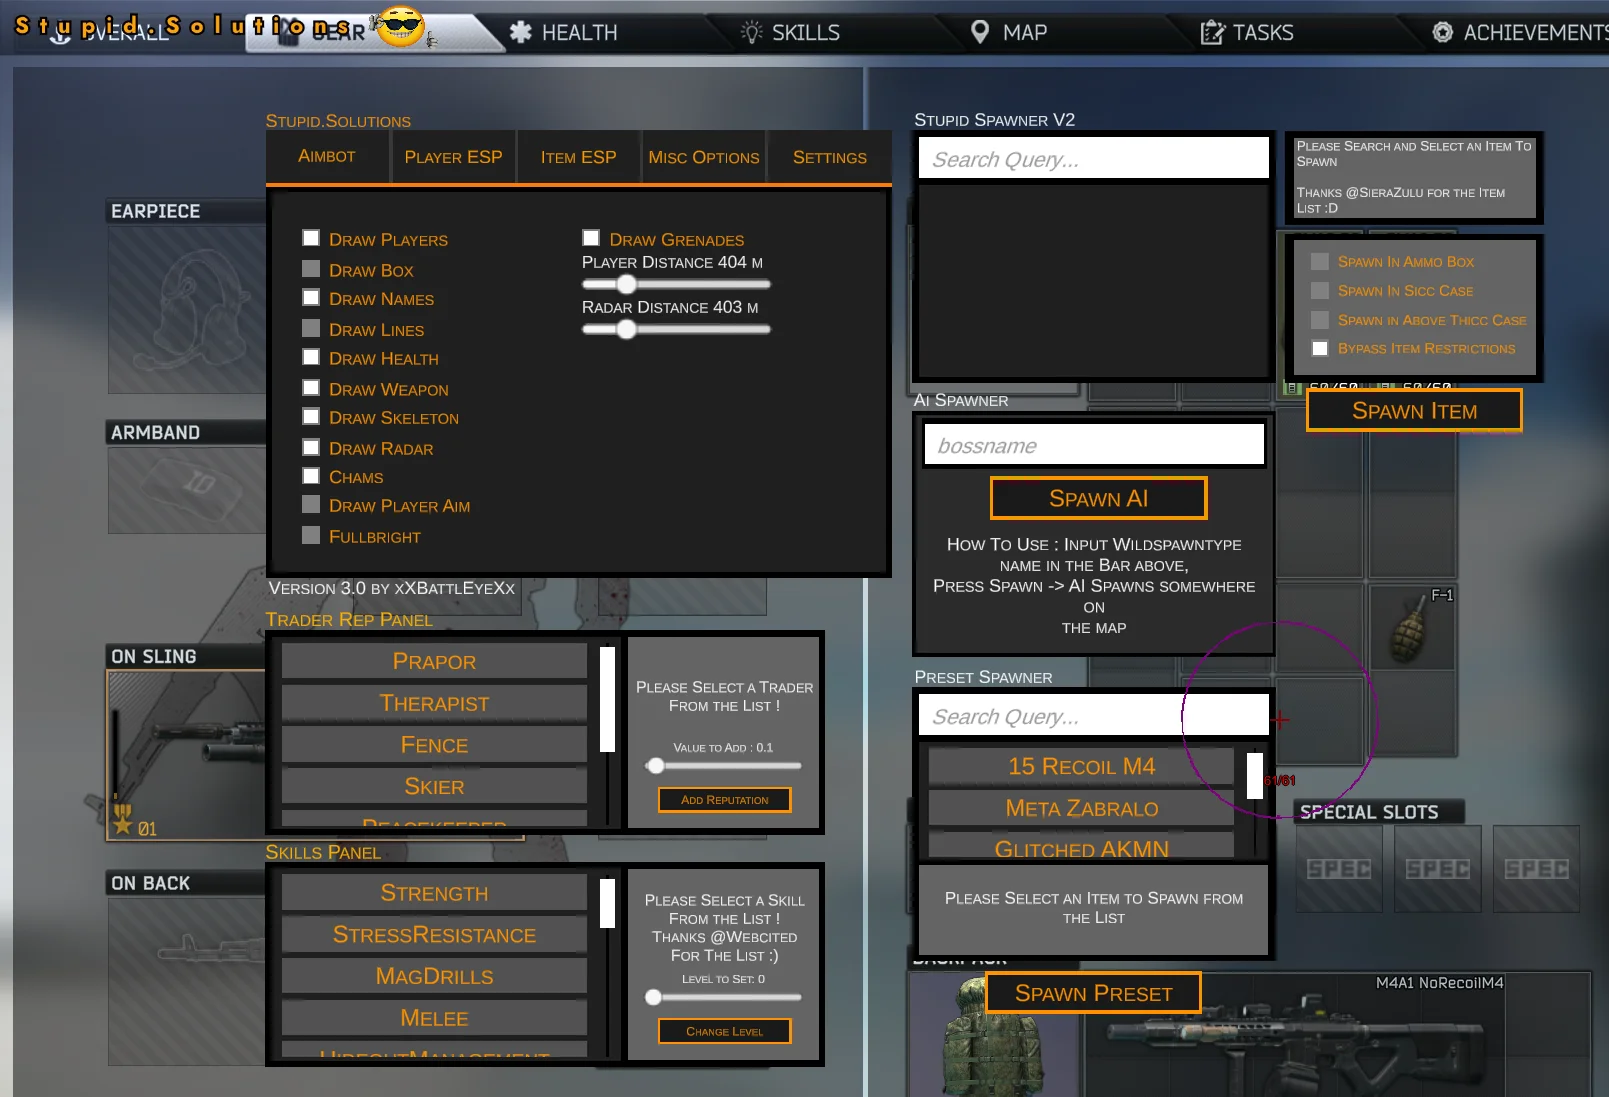Click the Spawn Preset button
Viewport: 1609px width, 1097px height.
tap(1093, 993)
